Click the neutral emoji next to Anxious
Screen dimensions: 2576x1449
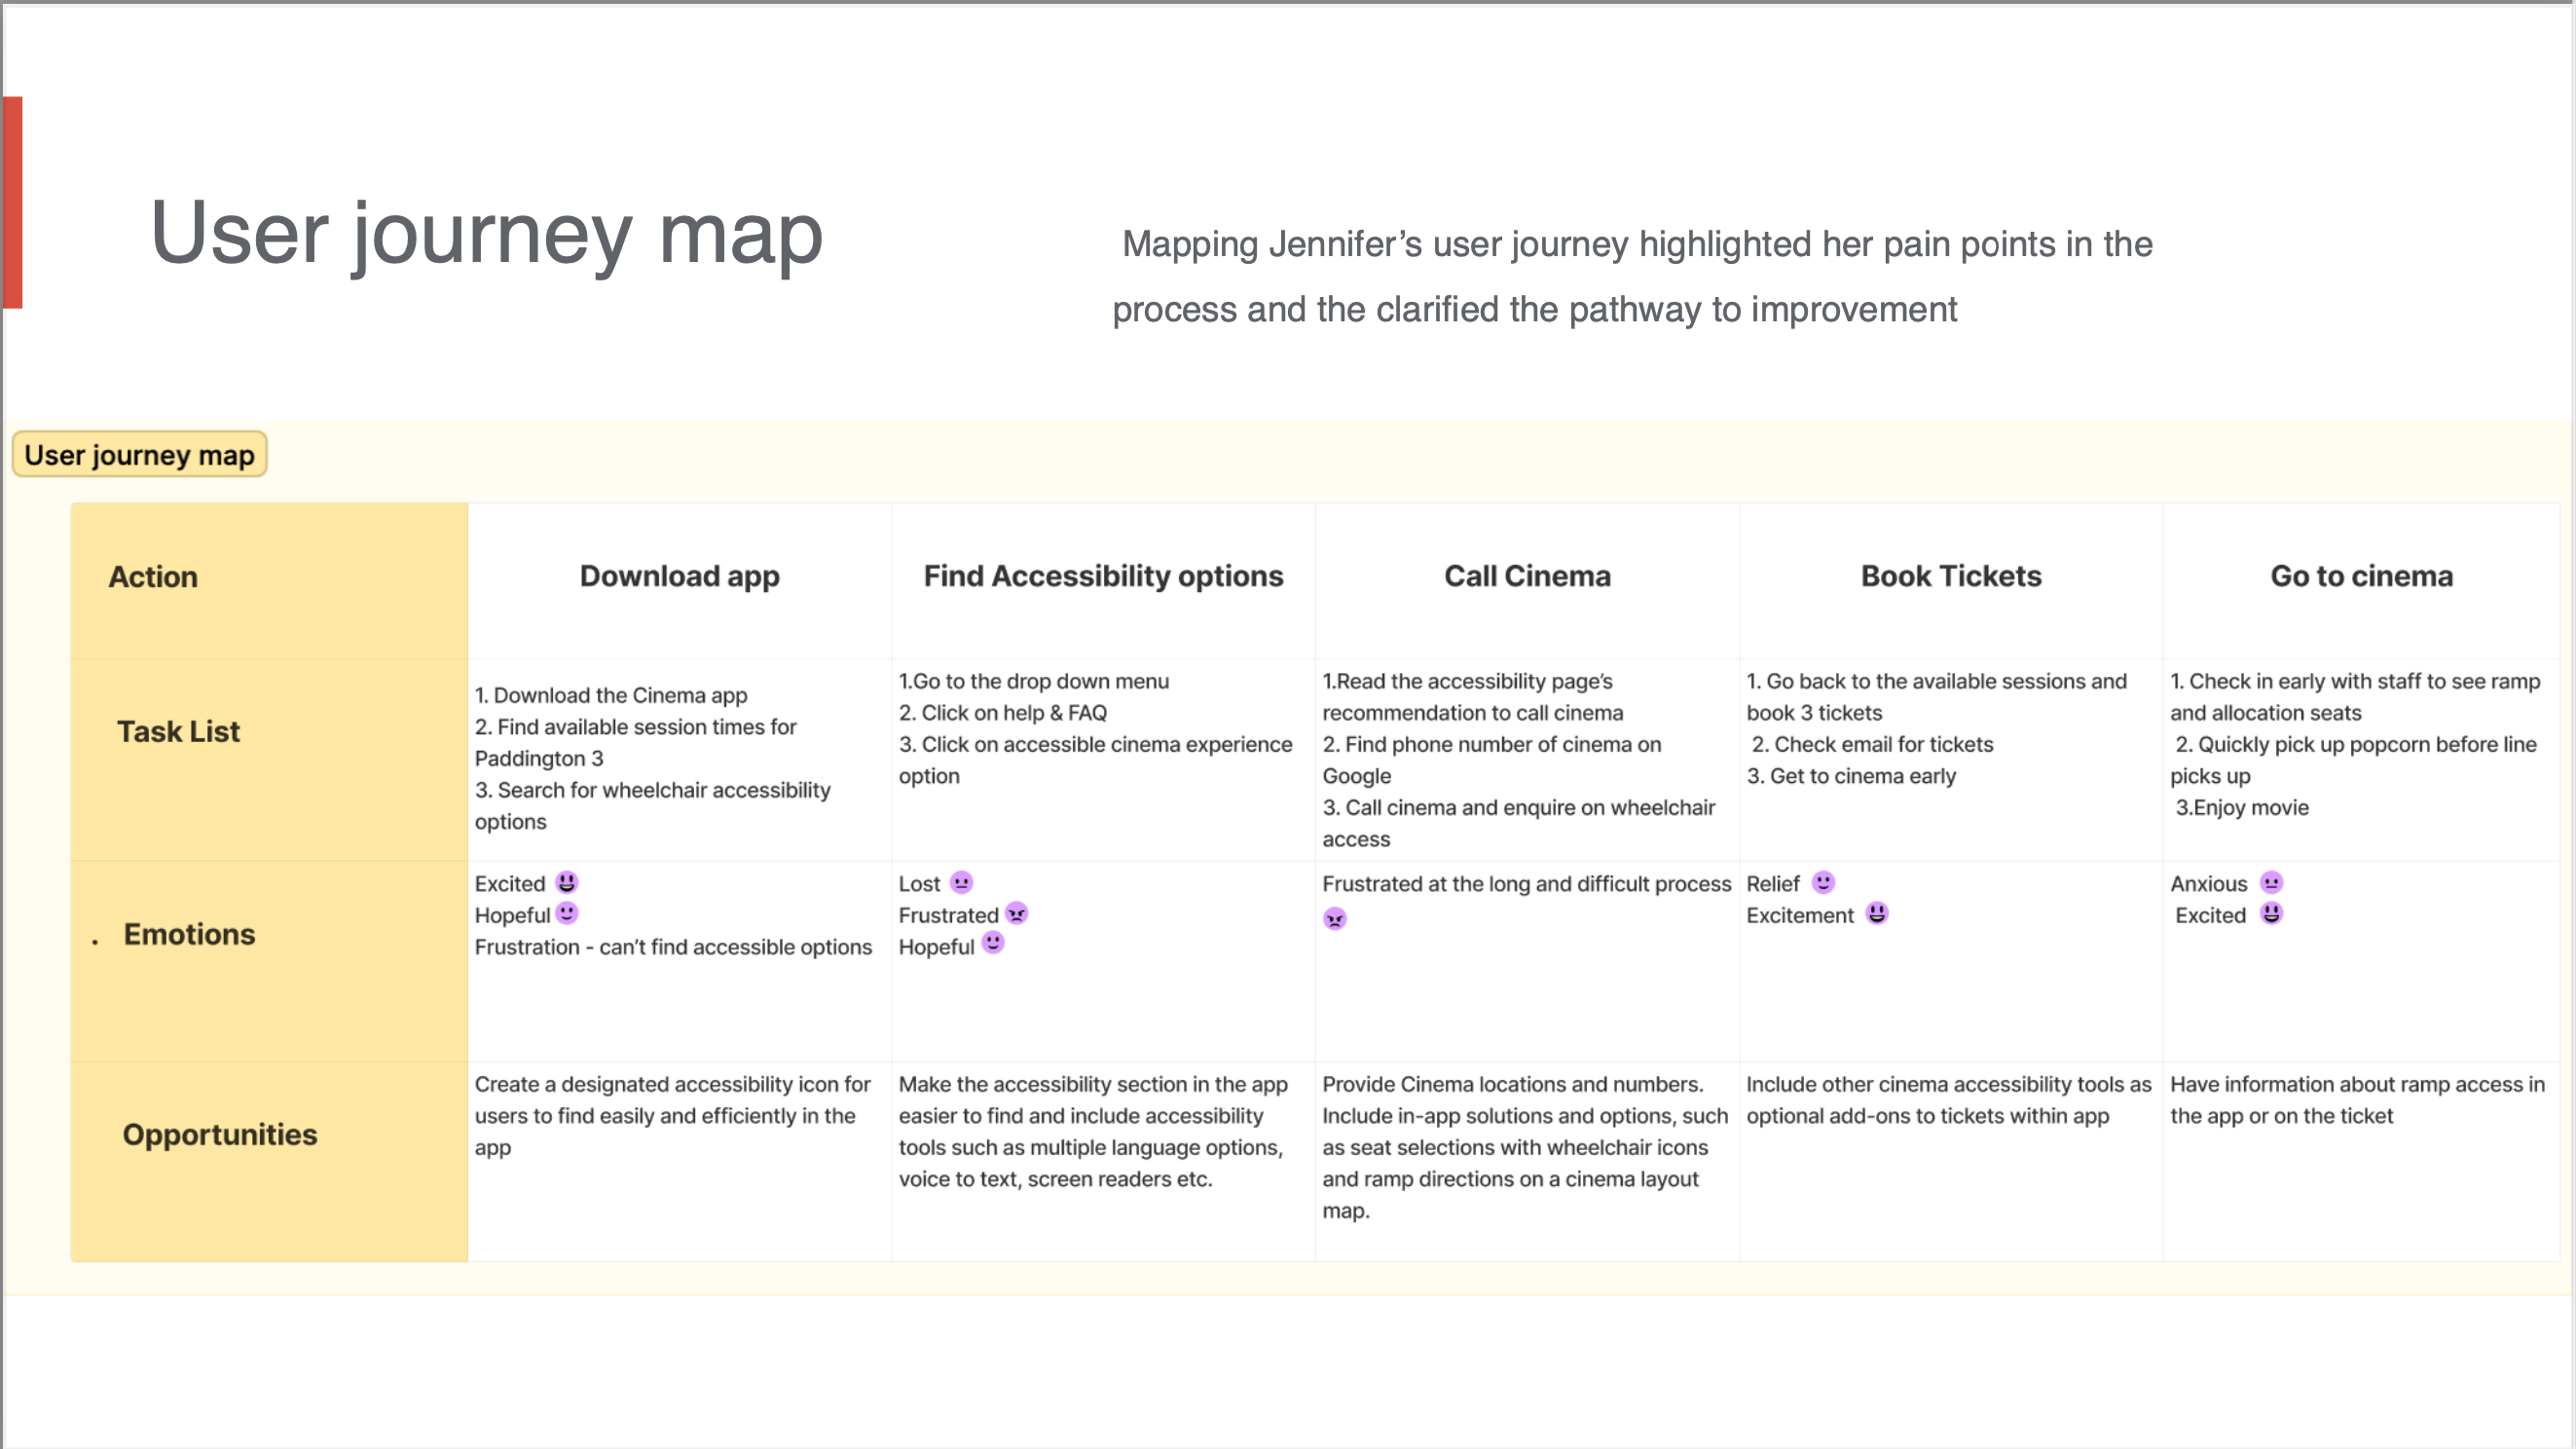pos(2271,882)
